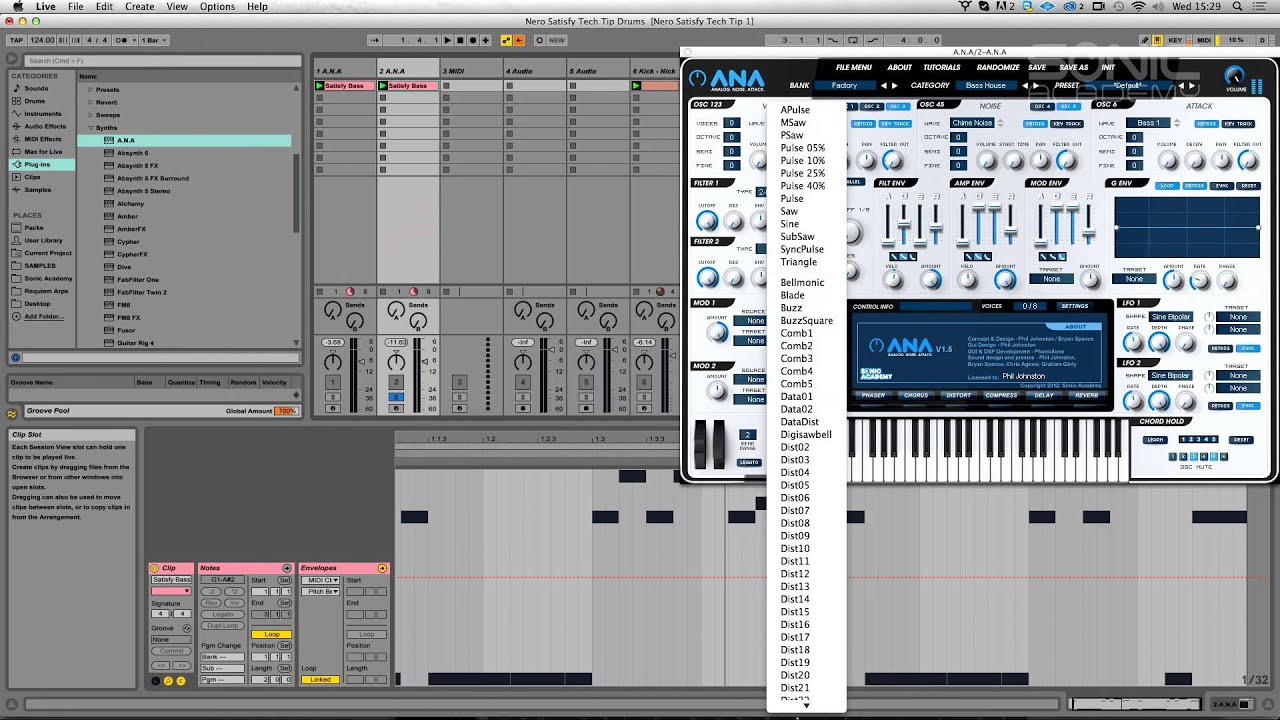Expand the Sweeps folder in browser

90,115
